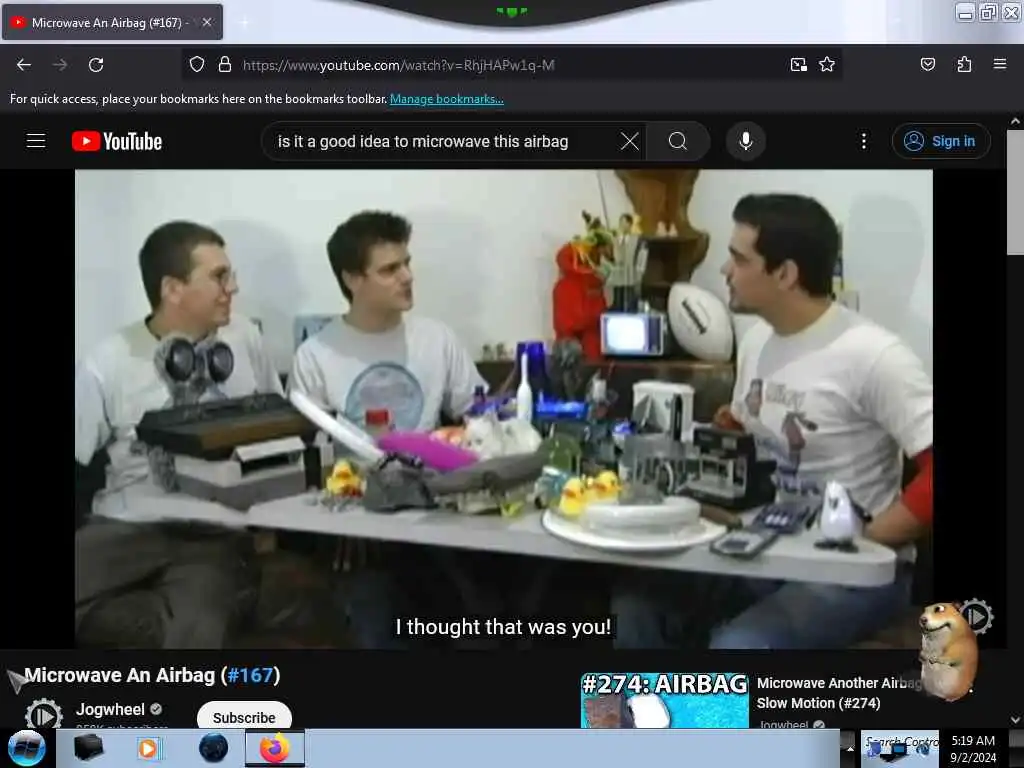Open the Manage bookmarks link
Screen dimensions: 1024x768
[x=447, y=99]
